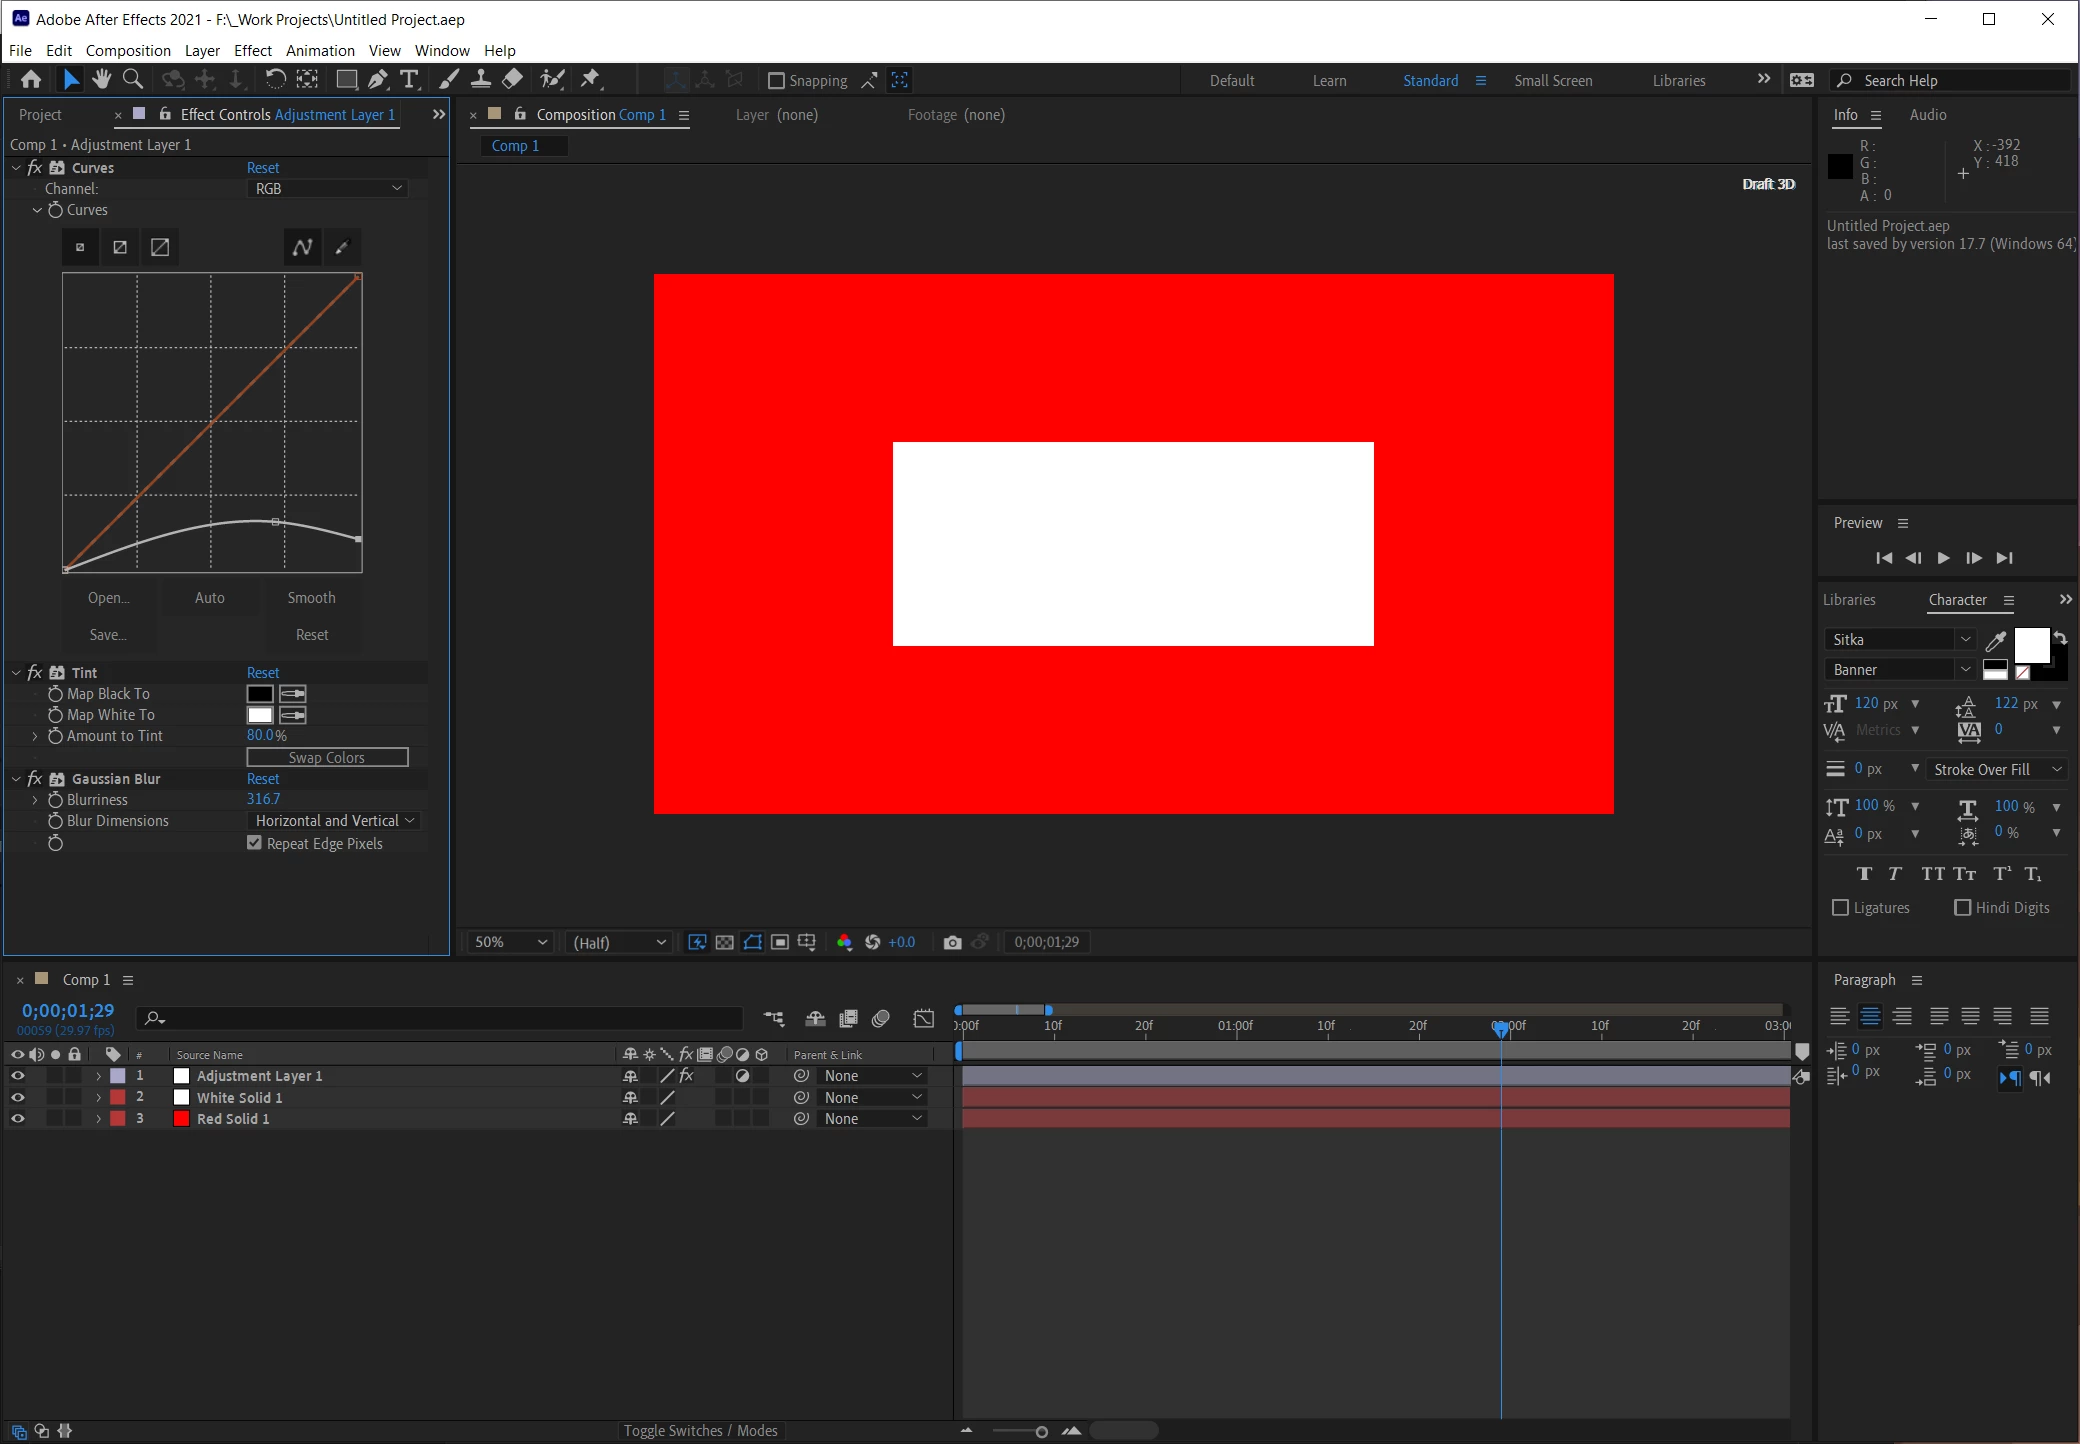
Task: Hide the White Solid 1 layer
Action: point(17,1097)
